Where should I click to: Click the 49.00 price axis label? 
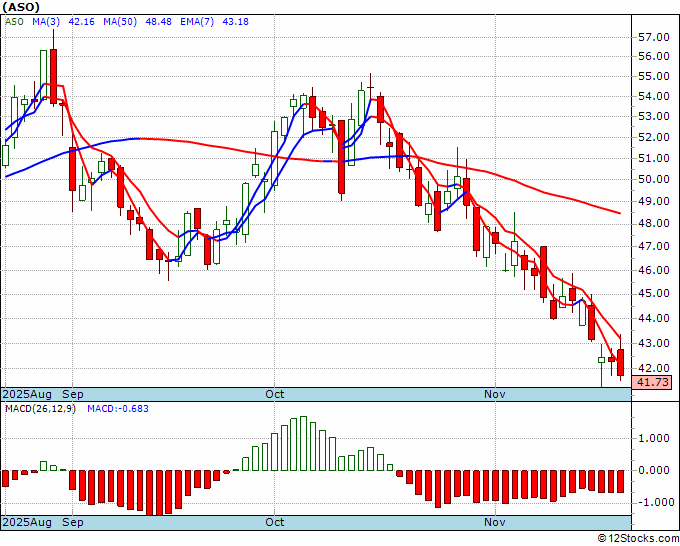click(x=654, y=201)
